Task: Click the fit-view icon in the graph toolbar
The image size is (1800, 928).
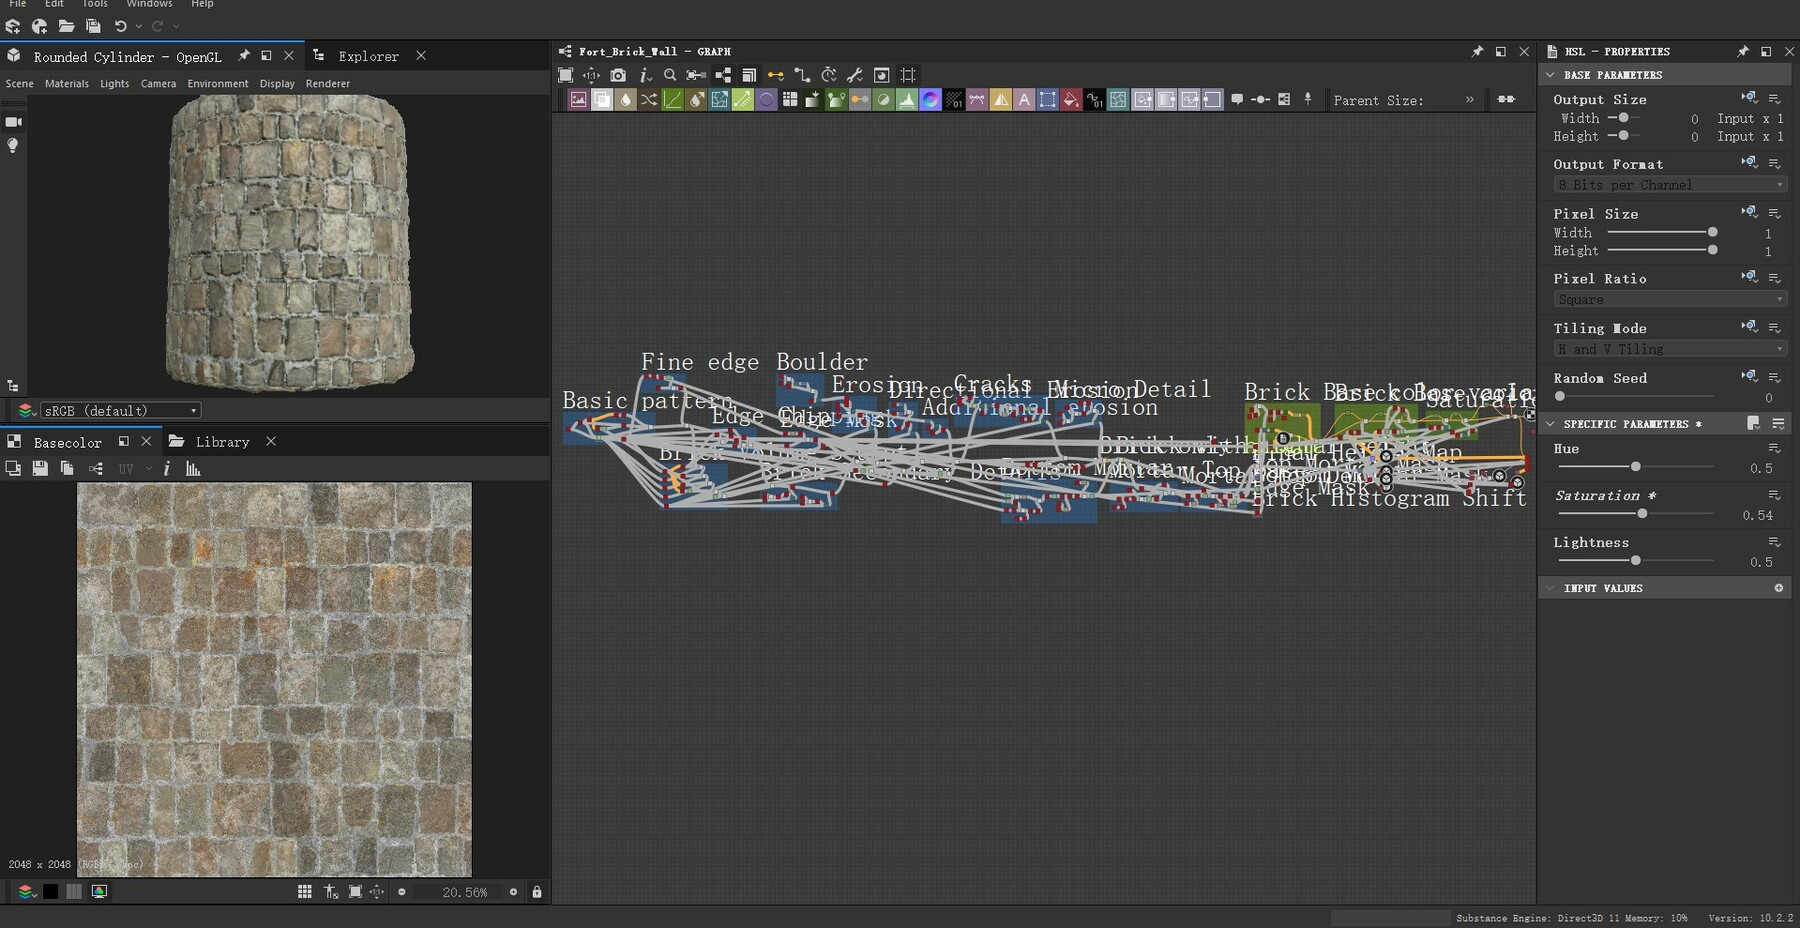Action: point(566,75)
